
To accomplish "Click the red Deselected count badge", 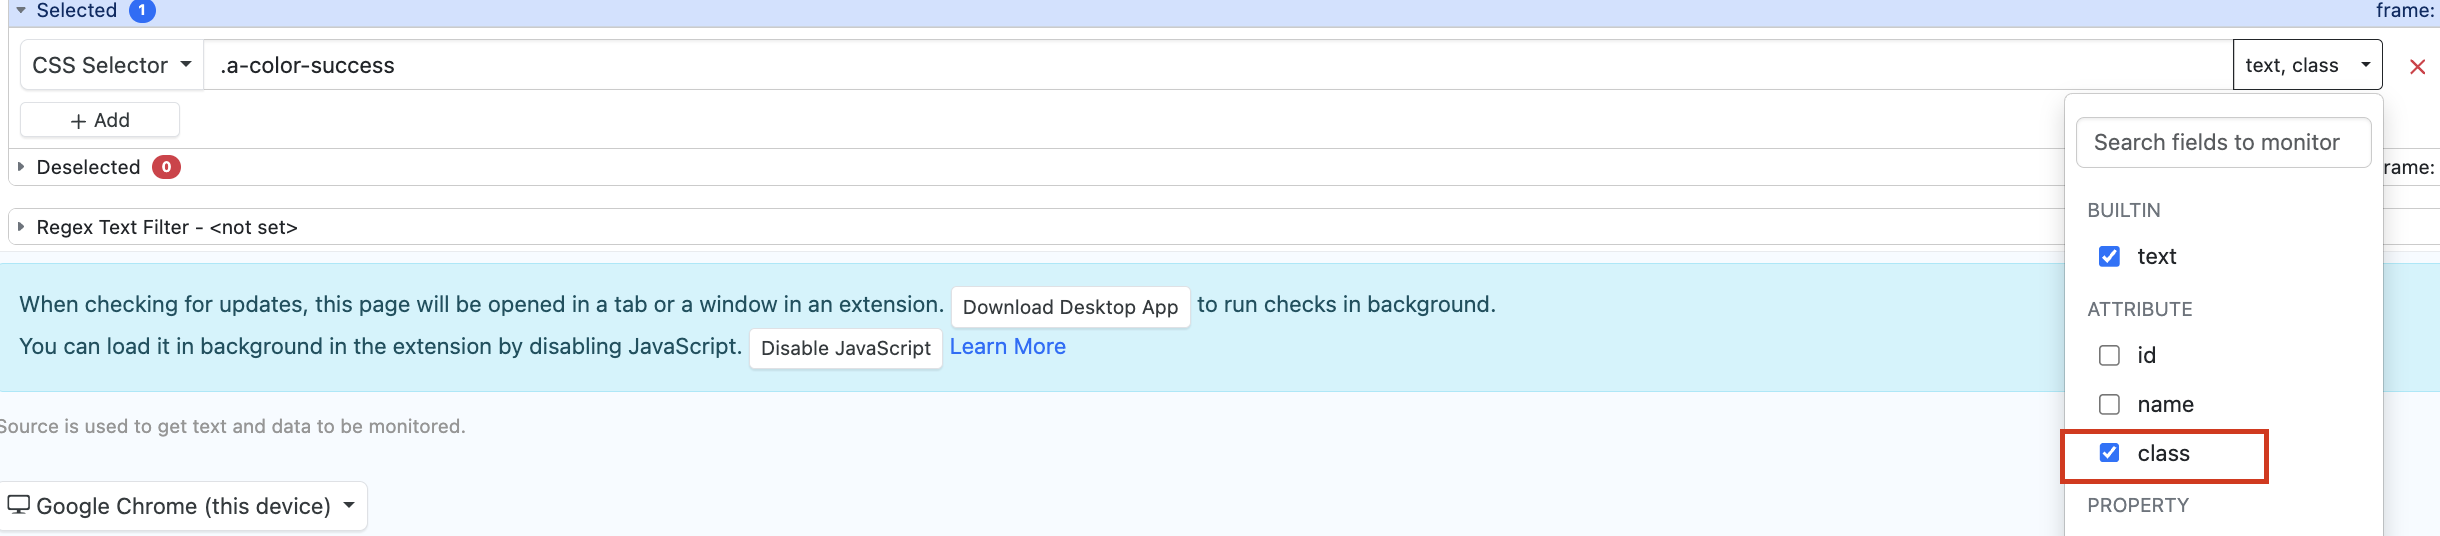I will 166,167.
